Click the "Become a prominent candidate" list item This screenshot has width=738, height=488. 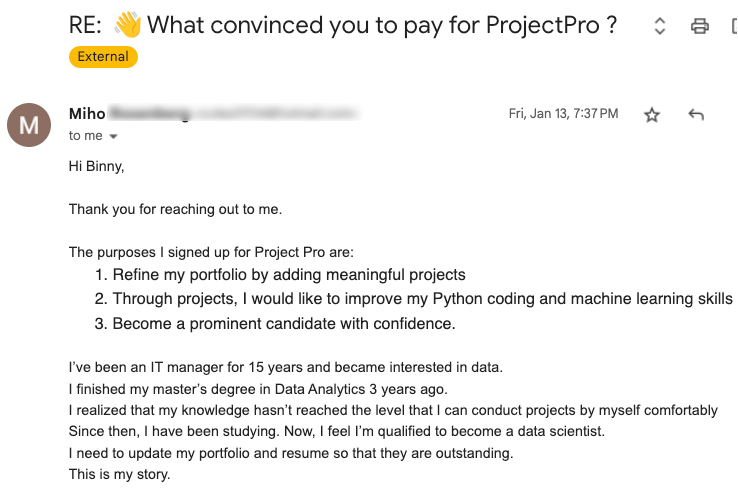coord(283,323)
